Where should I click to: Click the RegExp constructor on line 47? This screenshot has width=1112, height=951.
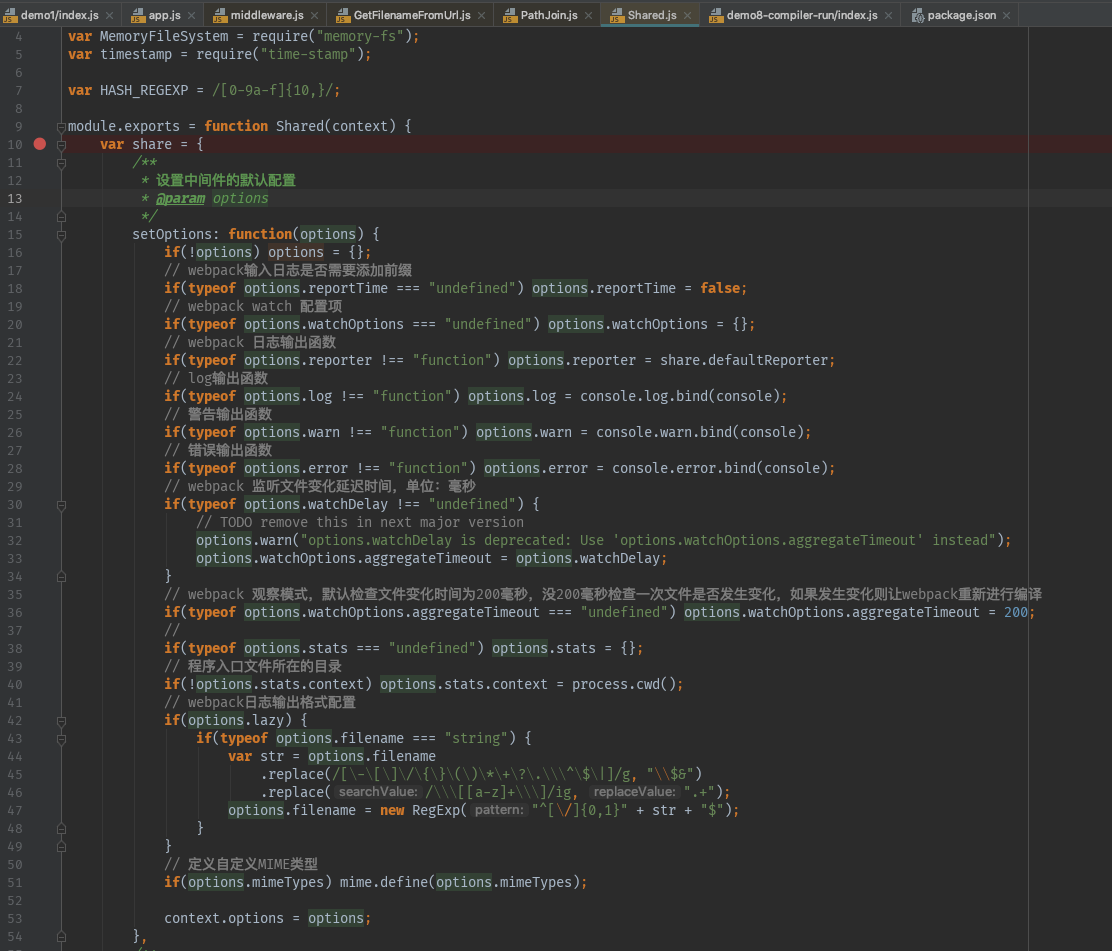click(435, 810)
